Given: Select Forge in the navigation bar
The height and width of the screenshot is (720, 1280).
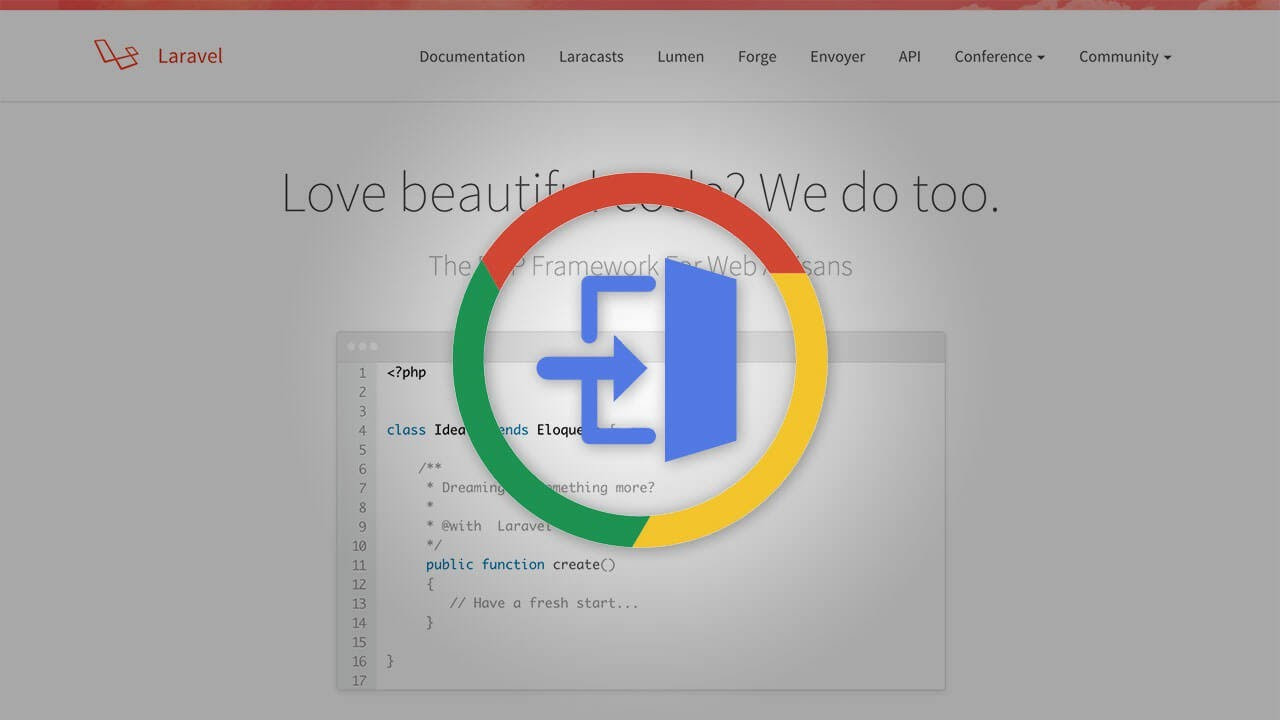Looking at the screenshot, I should pos(757,57).
